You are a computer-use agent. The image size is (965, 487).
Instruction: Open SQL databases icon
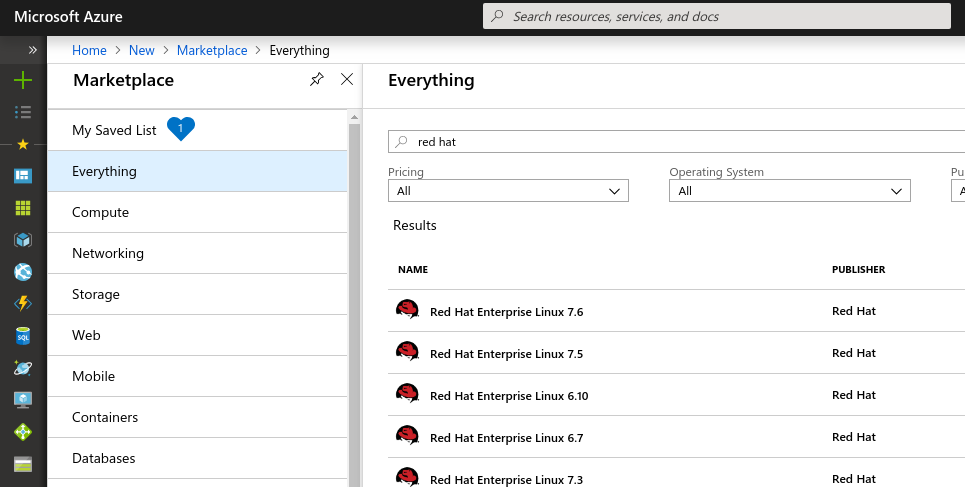(x=23, y=336)
